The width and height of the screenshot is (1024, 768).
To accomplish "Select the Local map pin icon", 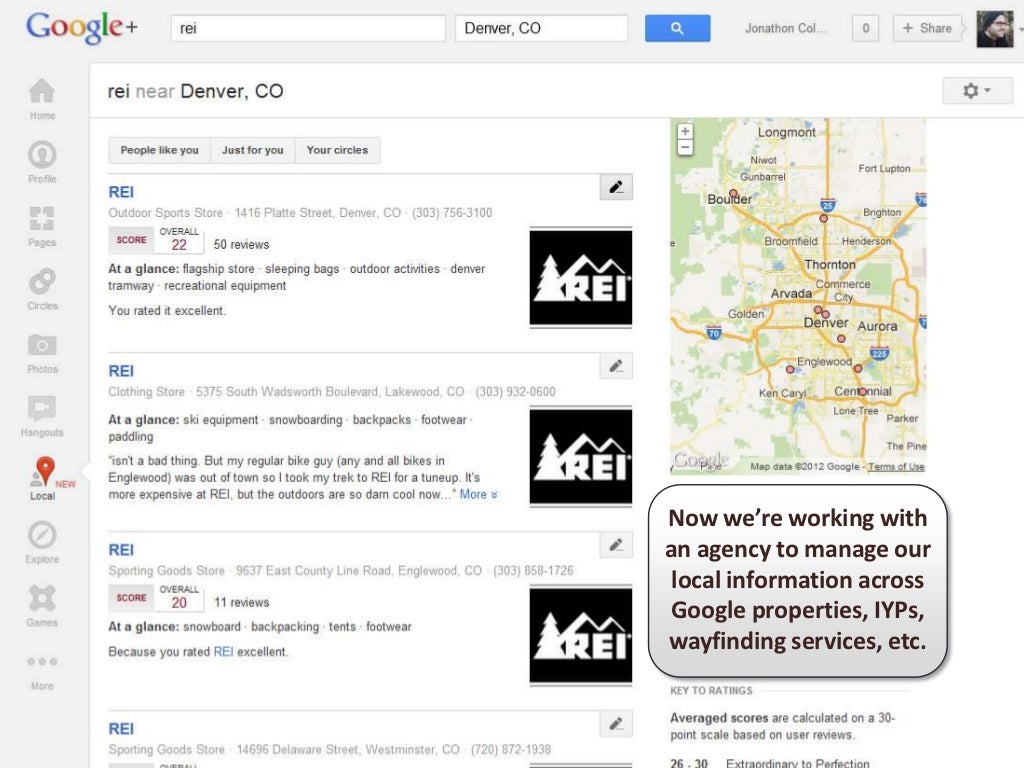I will pos(44,471).
